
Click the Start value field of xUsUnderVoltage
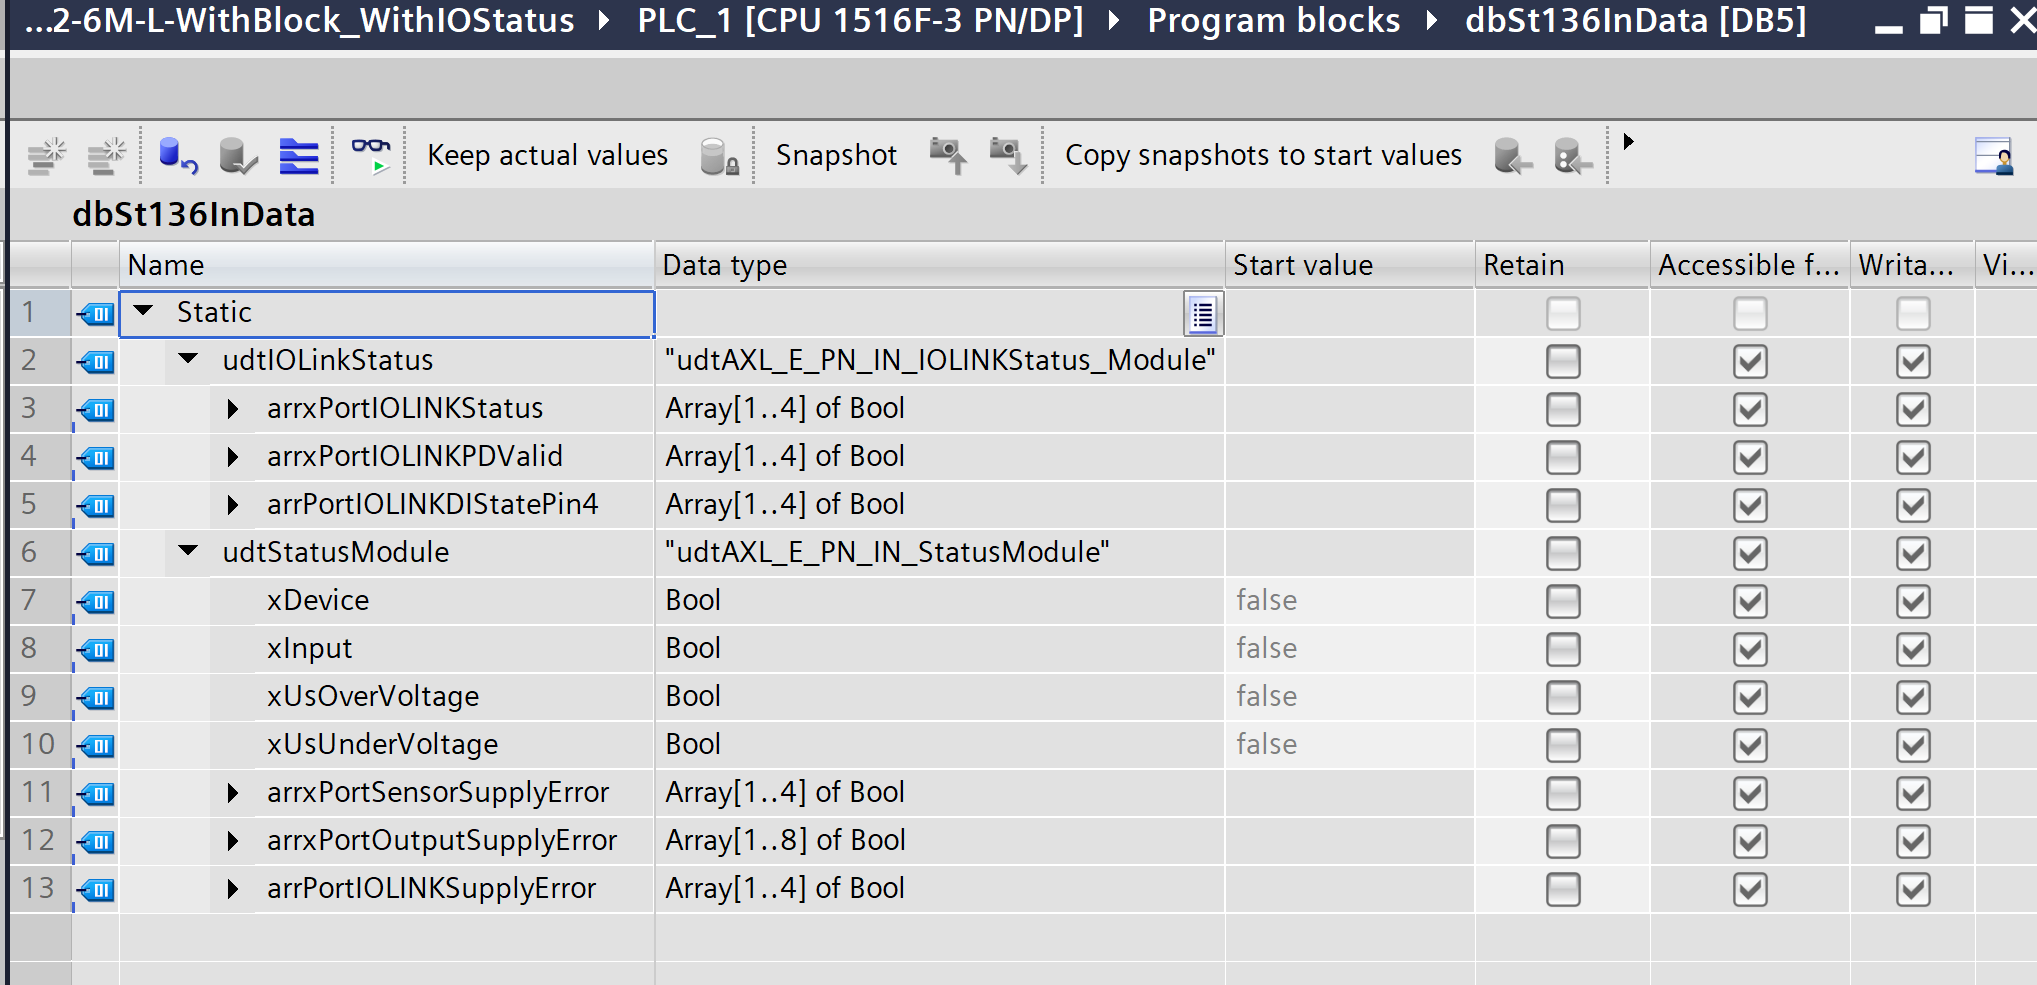click(x=1347, y=745)
